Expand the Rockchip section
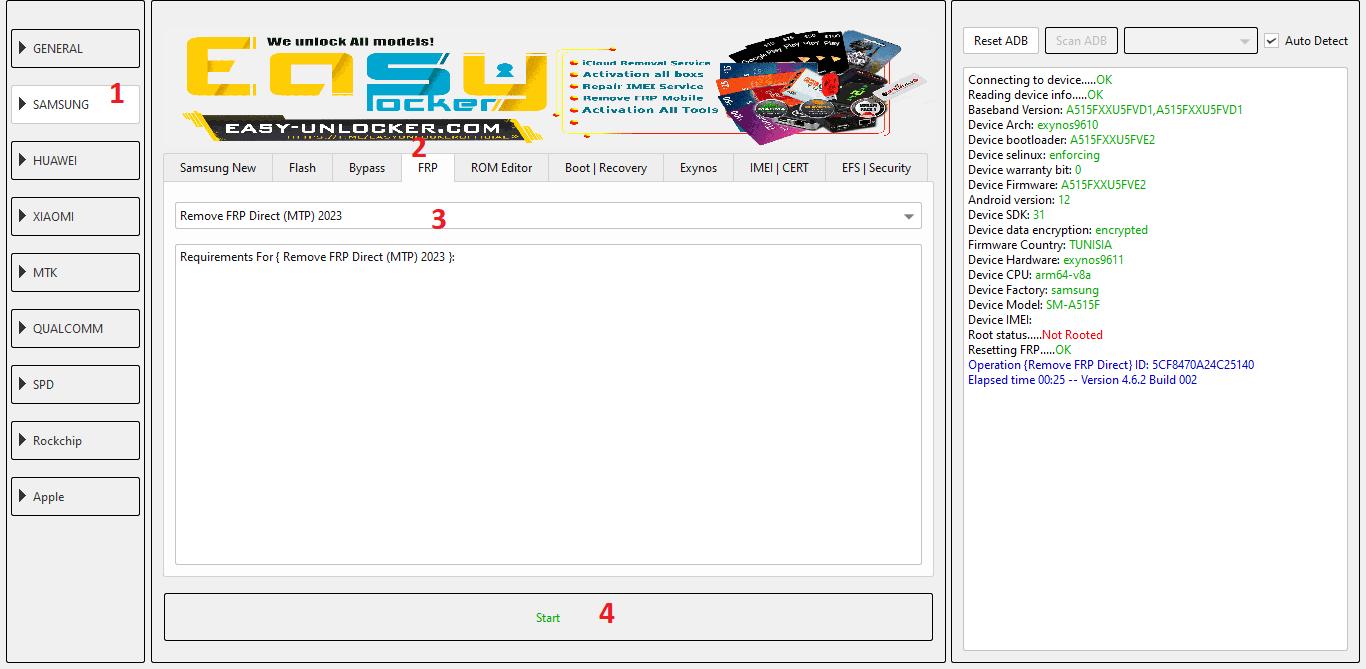1366x669 pixels. [75, 440]
